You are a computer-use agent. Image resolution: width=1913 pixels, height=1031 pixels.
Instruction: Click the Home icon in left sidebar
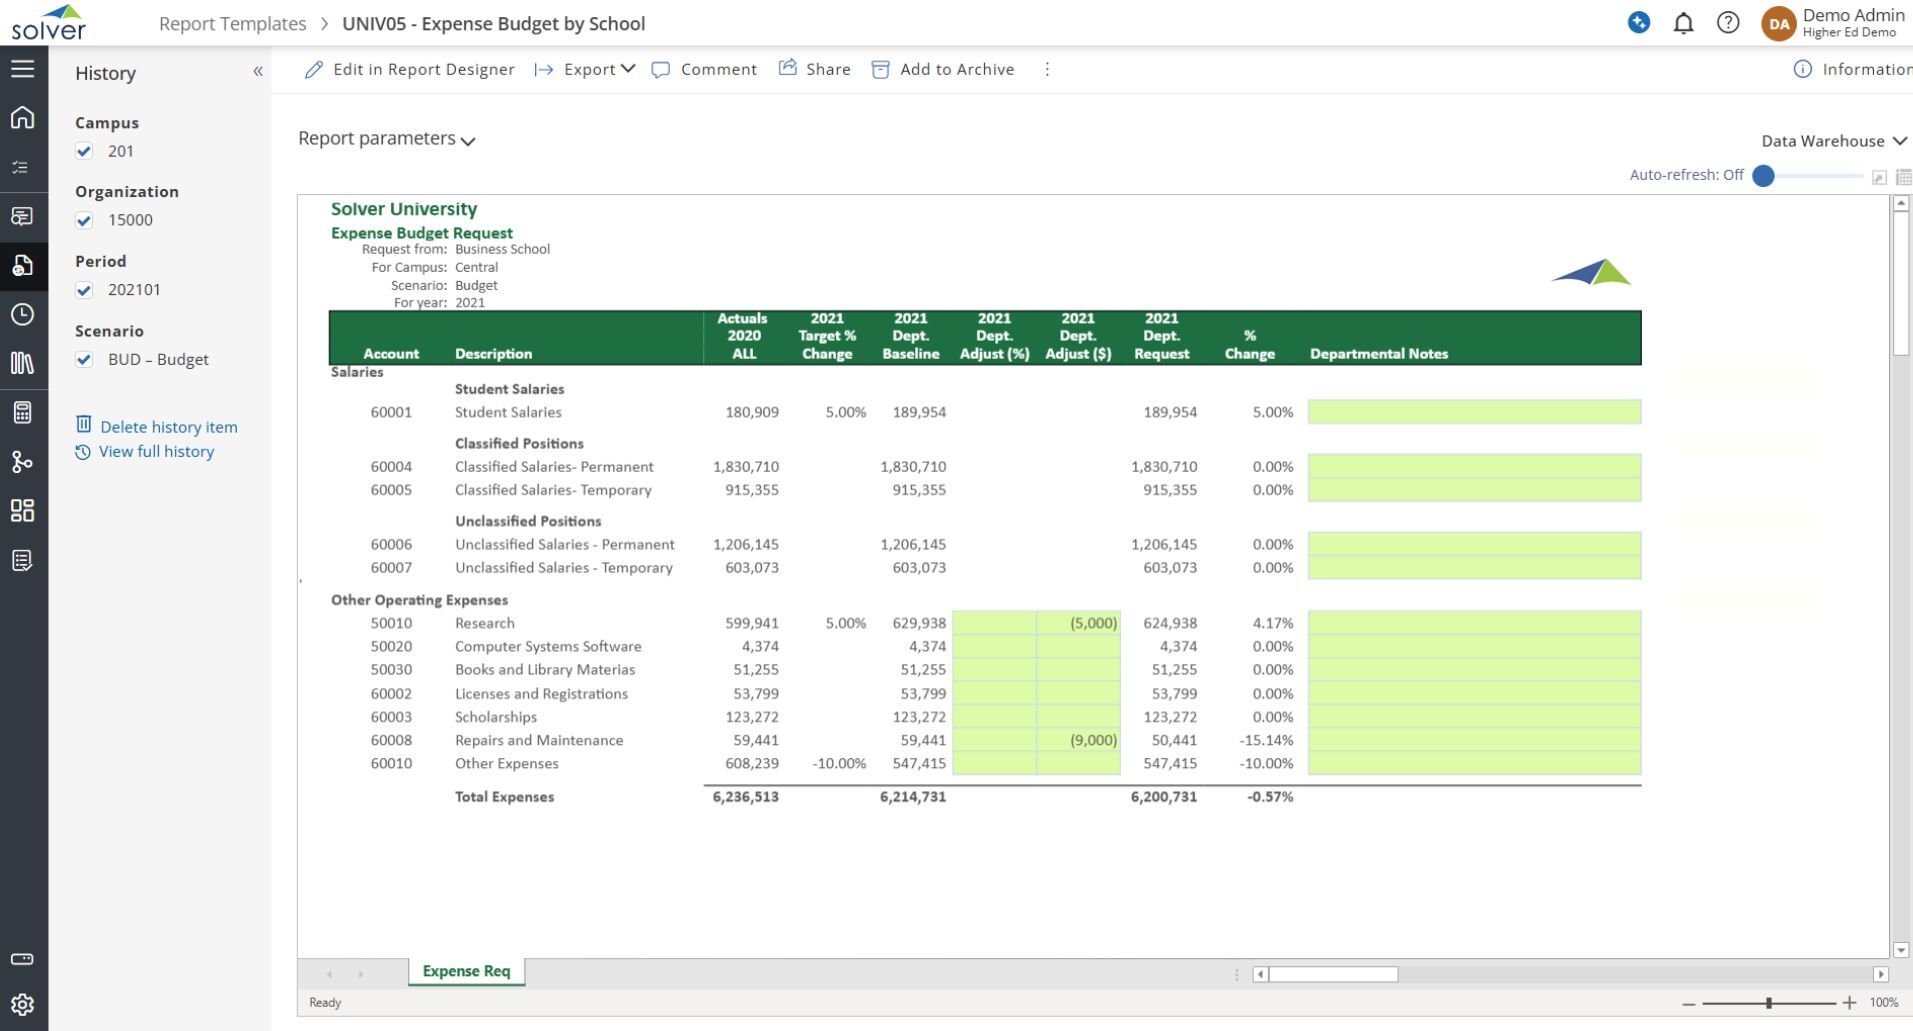pos(22,118)
